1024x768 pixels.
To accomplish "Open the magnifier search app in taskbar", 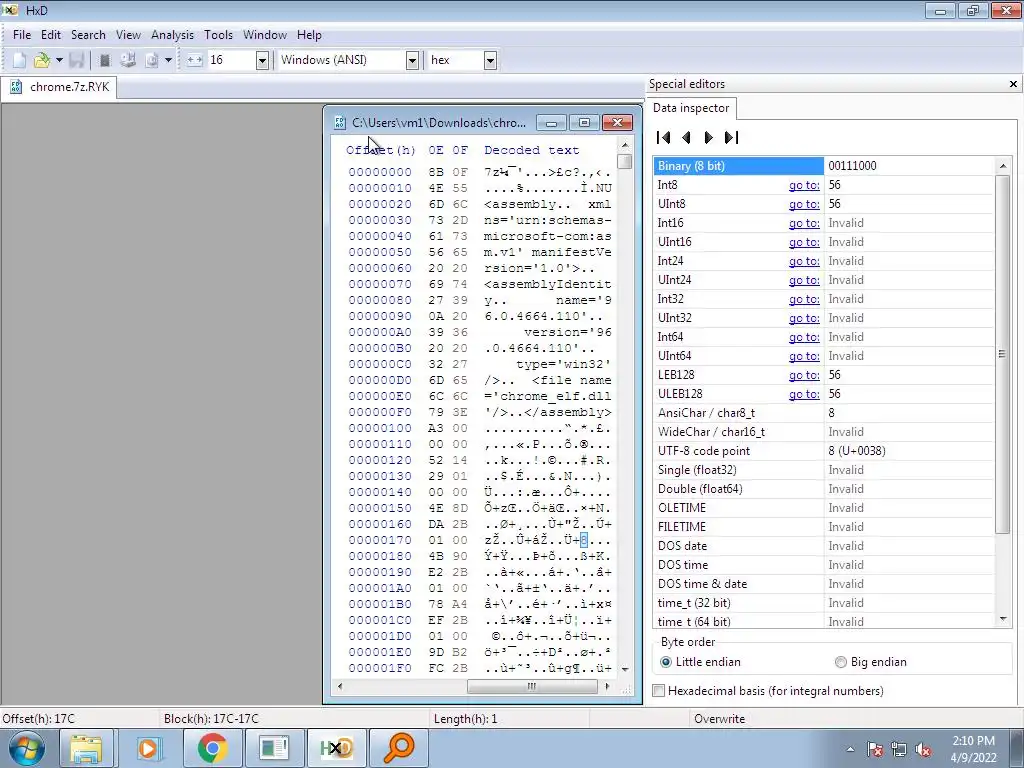I will (x=399, y=748).
